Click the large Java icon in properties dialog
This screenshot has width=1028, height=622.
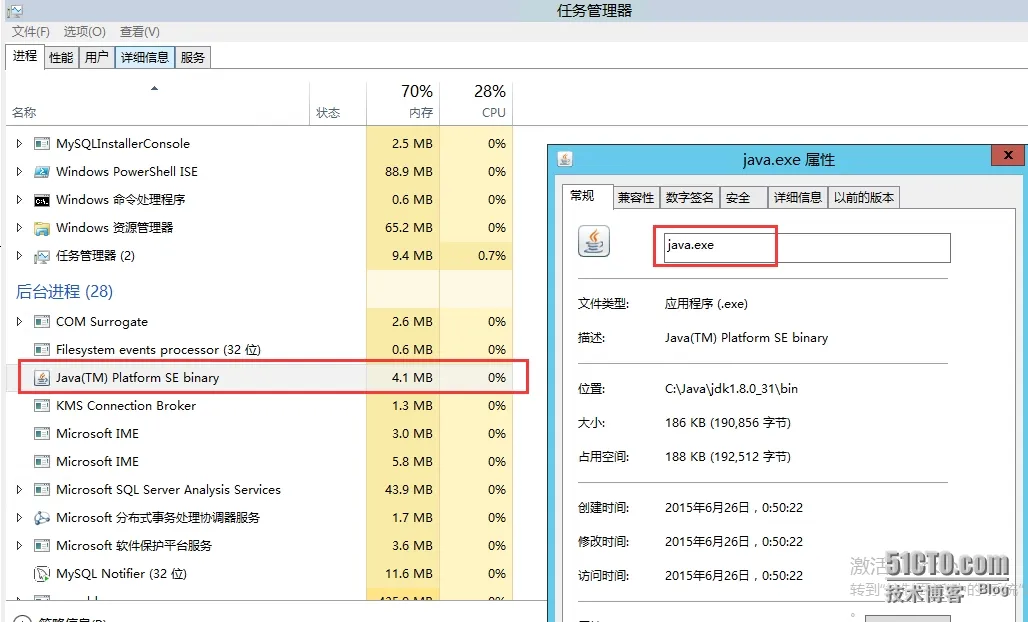(594, 241)
